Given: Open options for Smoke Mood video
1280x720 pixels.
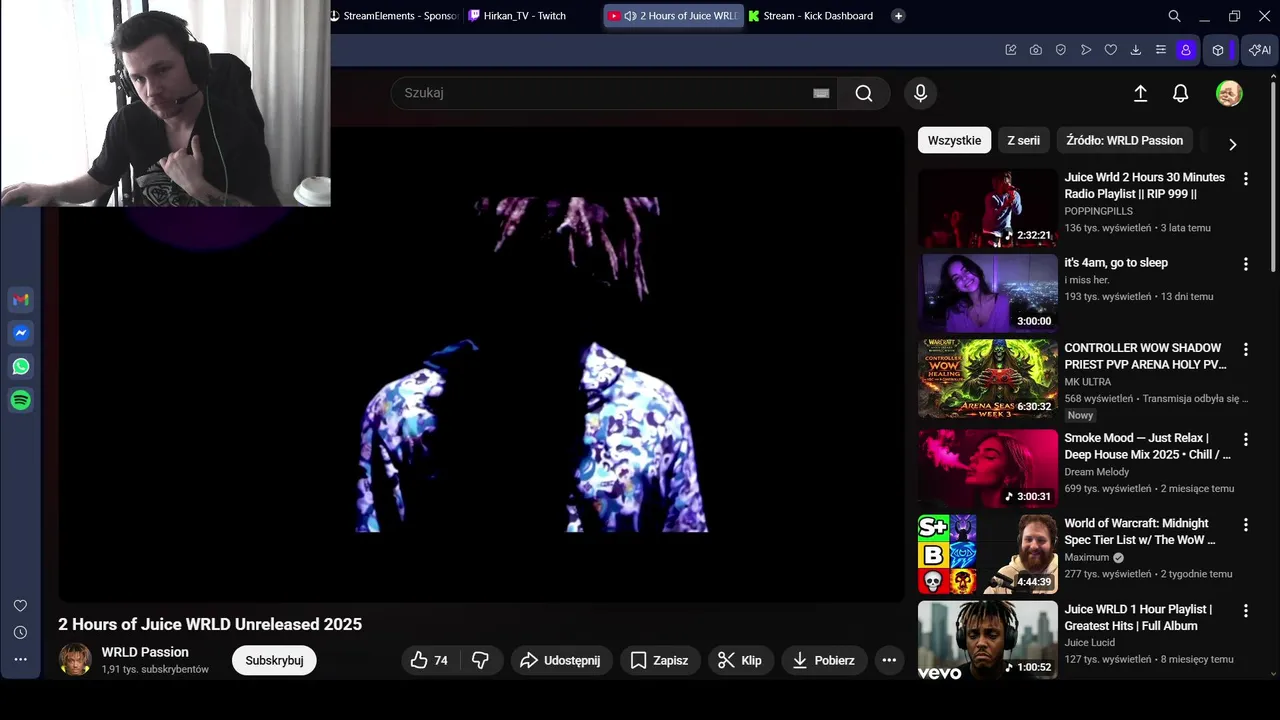Looking at the screenshot, I should [x=1246, y=439].
